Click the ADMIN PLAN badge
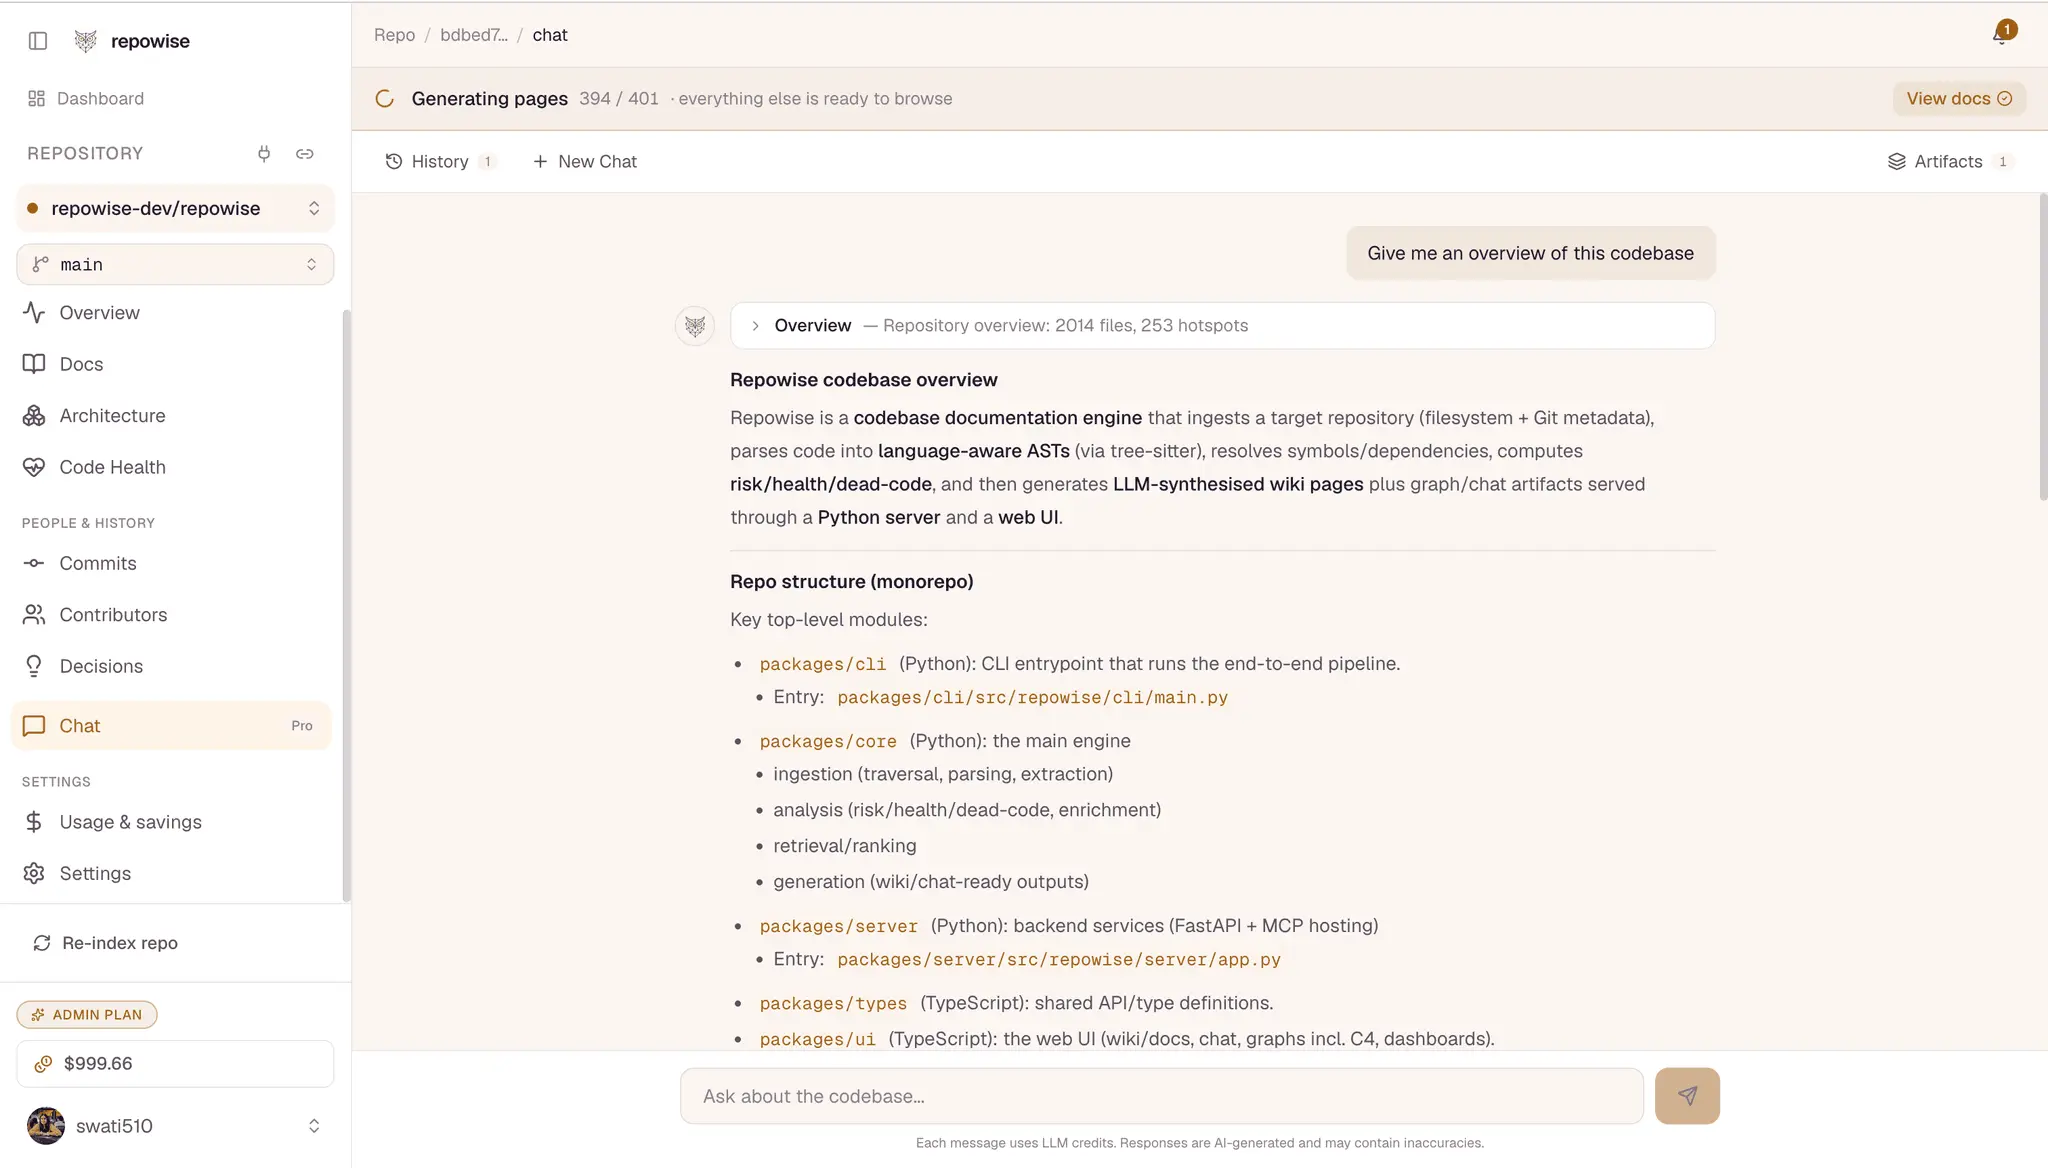This screenshot has width=2048, height=1168. 87,1014
